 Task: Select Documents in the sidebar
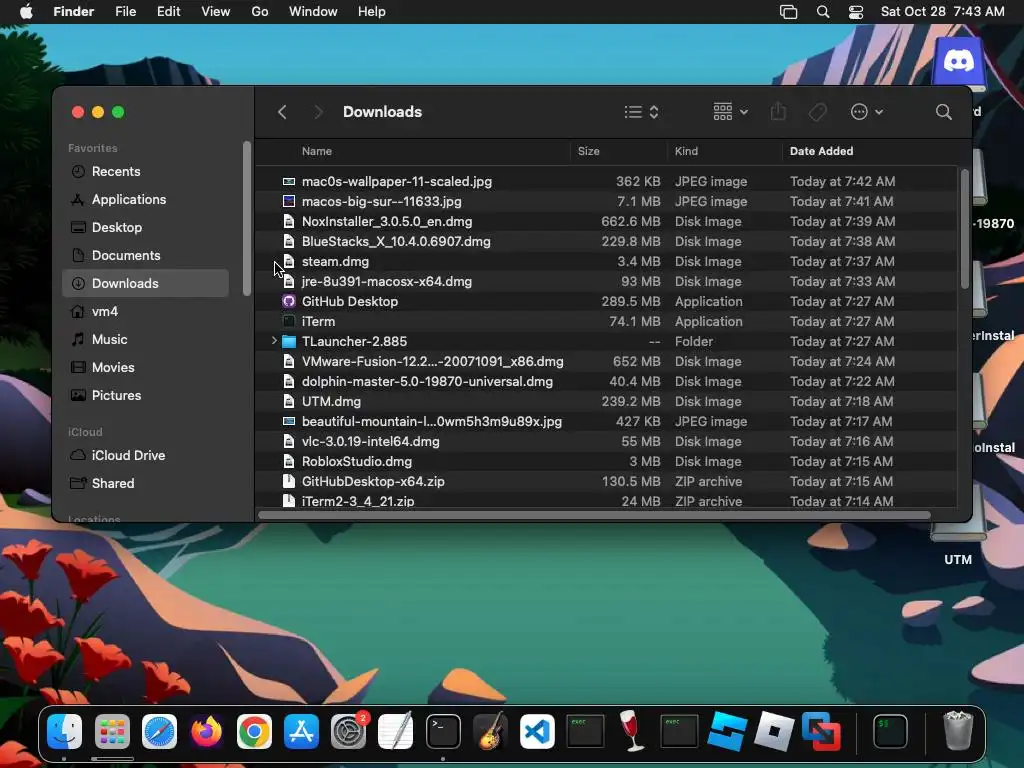(x=145, y=255)
